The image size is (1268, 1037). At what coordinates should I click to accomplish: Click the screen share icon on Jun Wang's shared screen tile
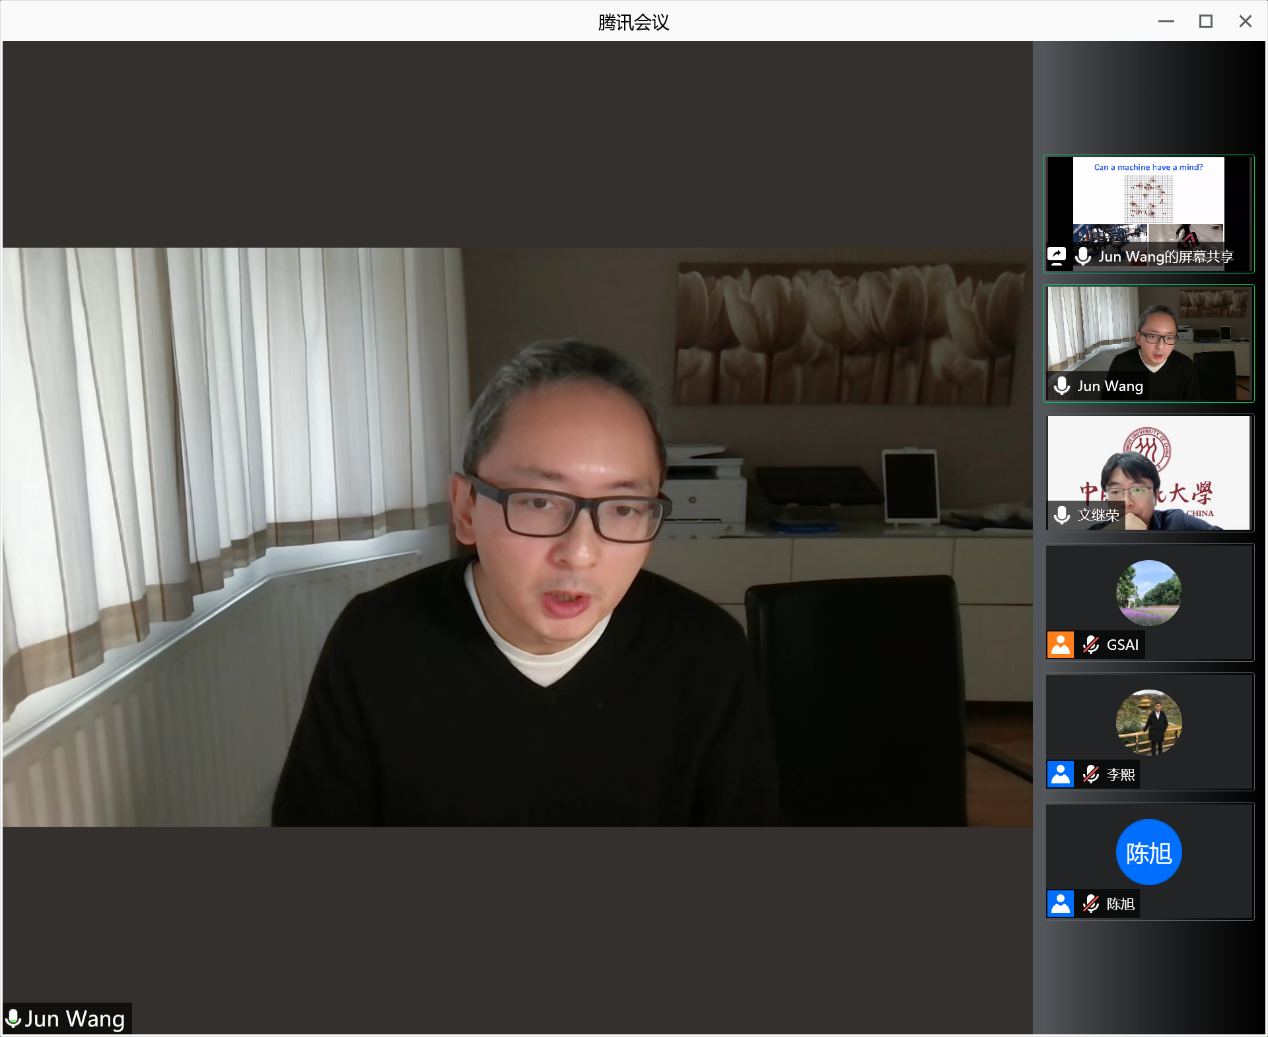pyautogui.click(x=1057, y=256)
